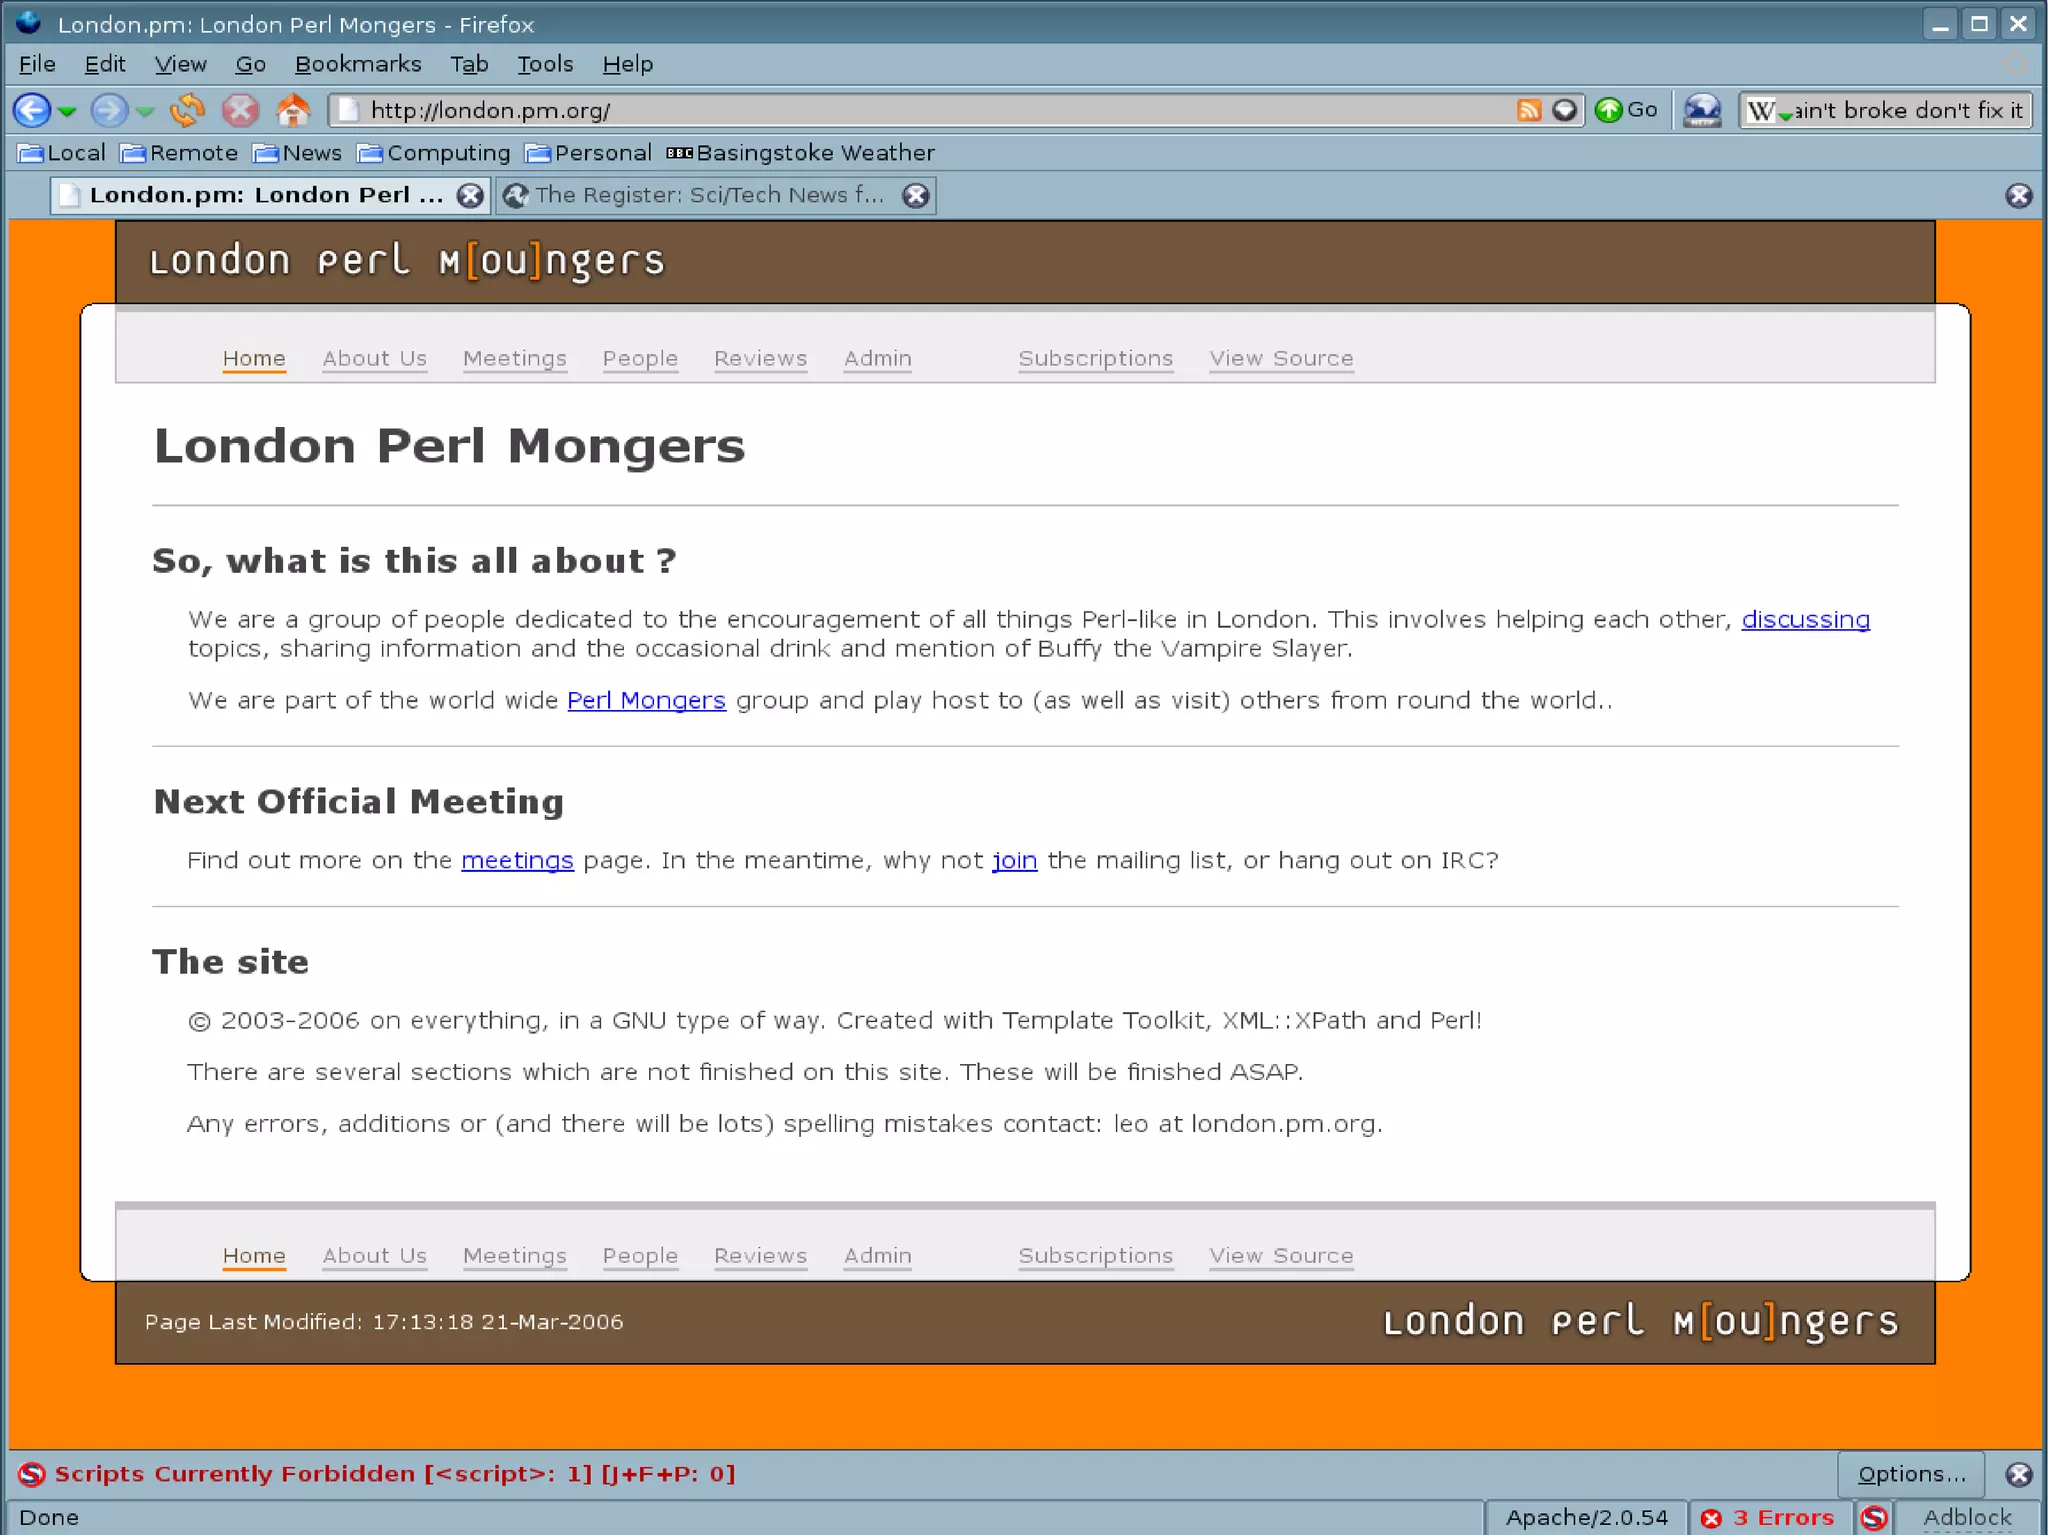Click the Back navigation arrow
The height and width of the screenshot is (1535, 2048).
pyautogui.click(x=32, y=110)
